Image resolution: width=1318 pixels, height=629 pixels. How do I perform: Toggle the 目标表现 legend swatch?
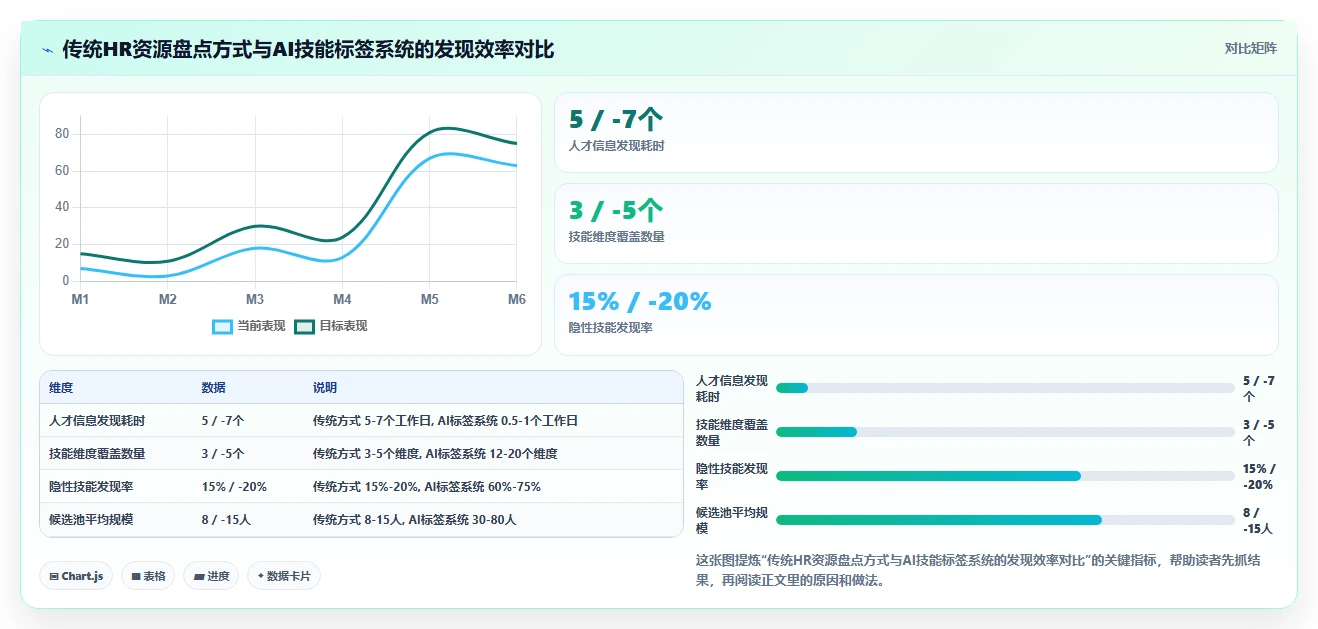(304, 326)
